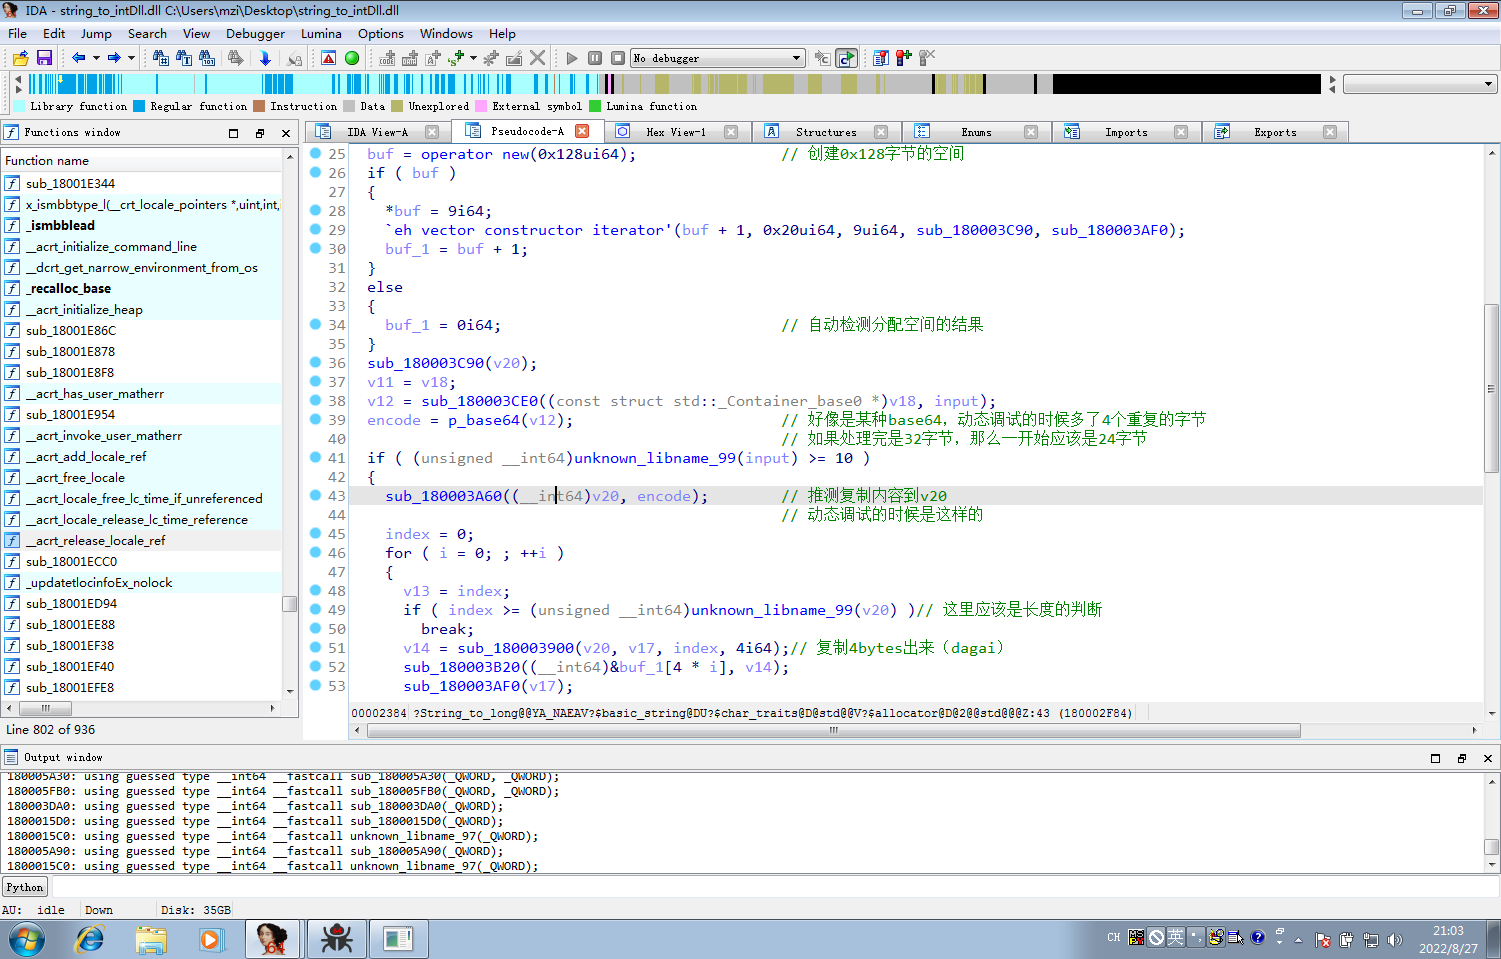The image size is (1501, 959).
Task: Open Internet Explorer from taskbar
Action: pos(90,939)
